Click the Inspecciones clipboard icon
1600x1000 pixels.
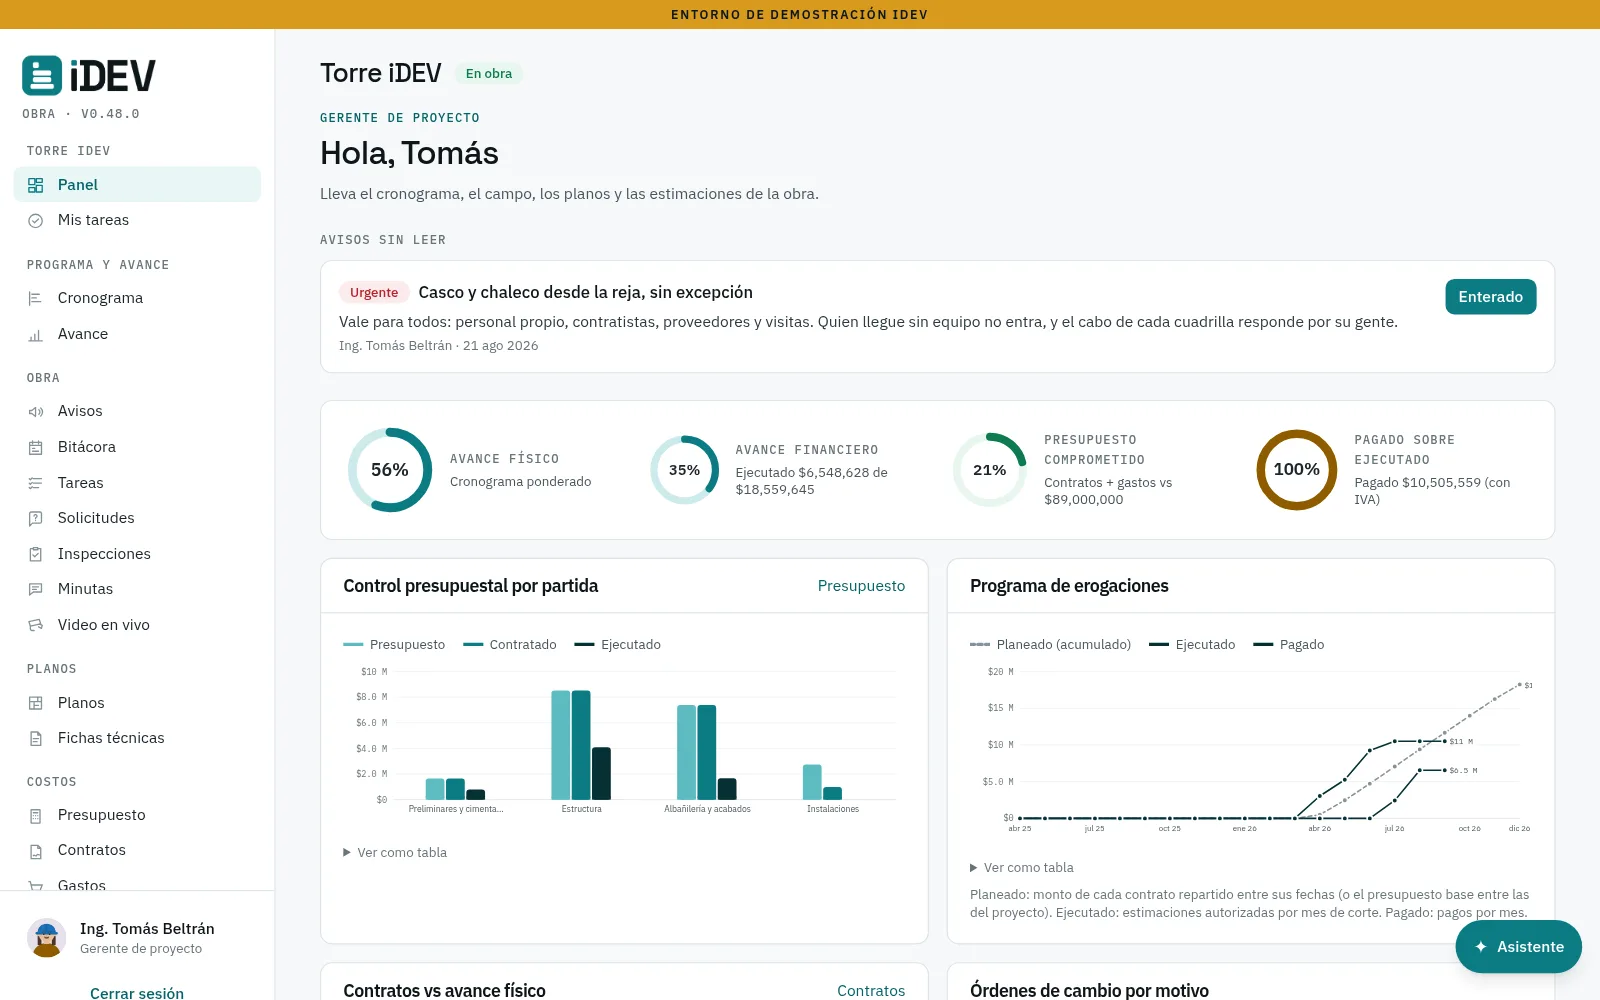coord(36,554)
